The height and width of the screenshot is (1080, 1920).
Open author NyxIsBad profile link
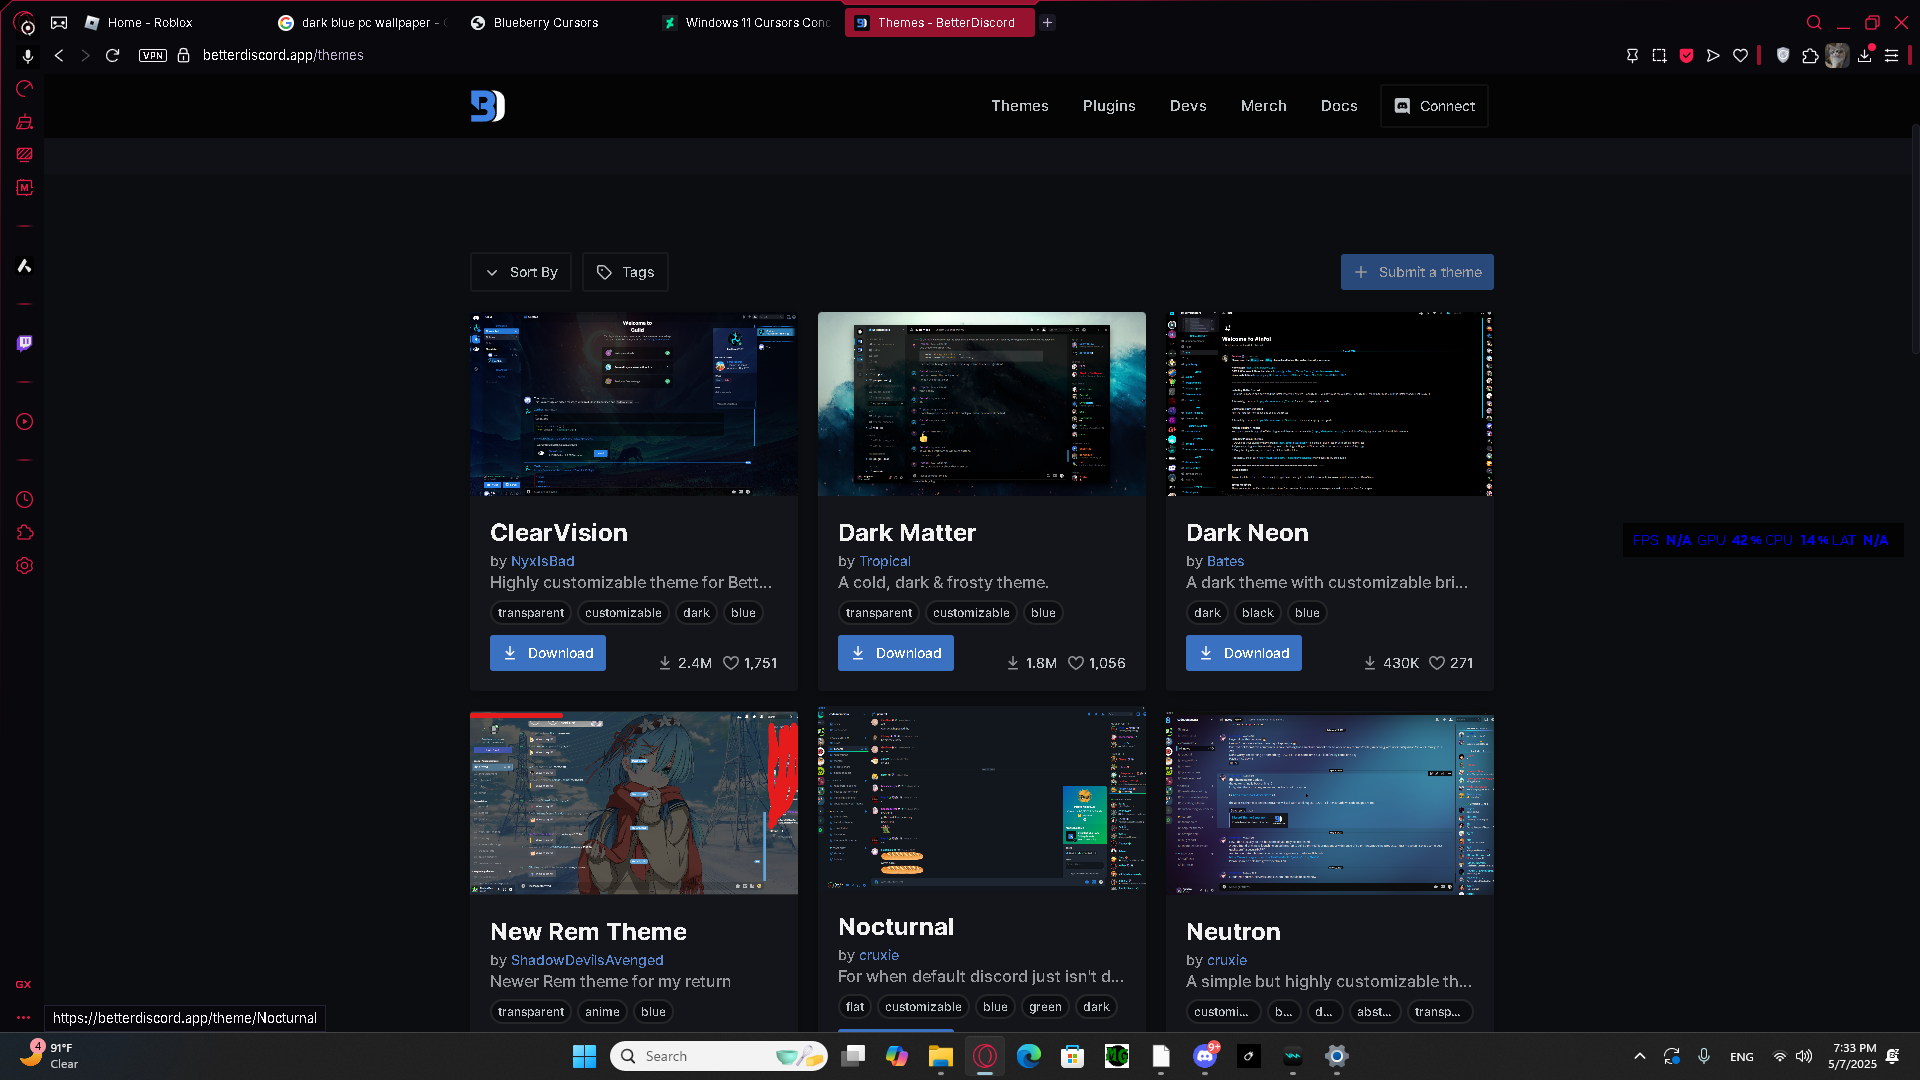pos(542,561)
